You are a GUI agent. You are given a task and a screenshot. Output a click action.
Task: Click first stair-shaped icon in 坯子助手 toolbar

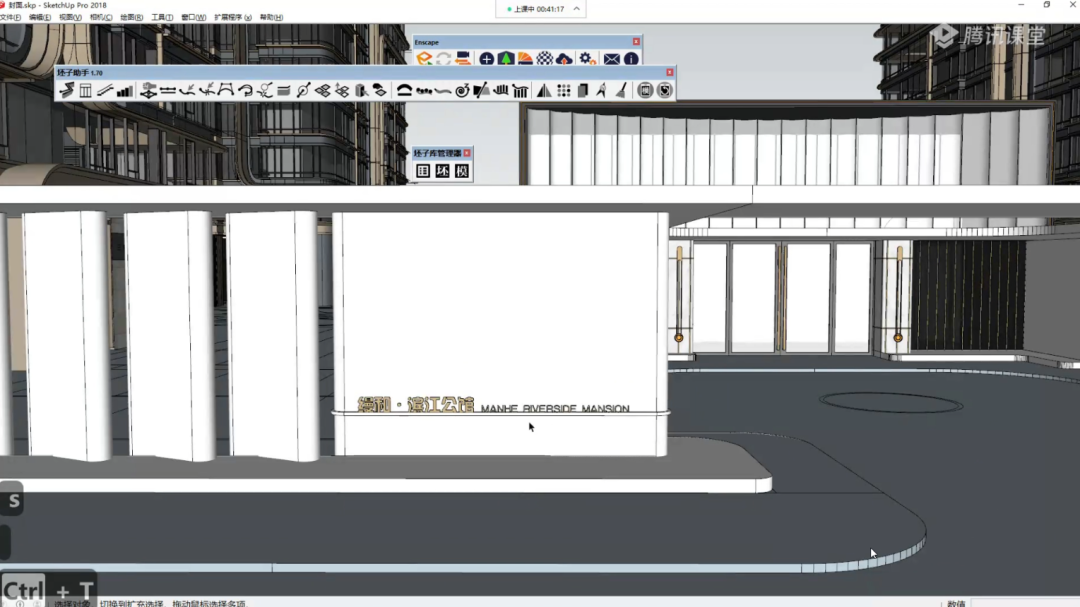click(67, 90)
